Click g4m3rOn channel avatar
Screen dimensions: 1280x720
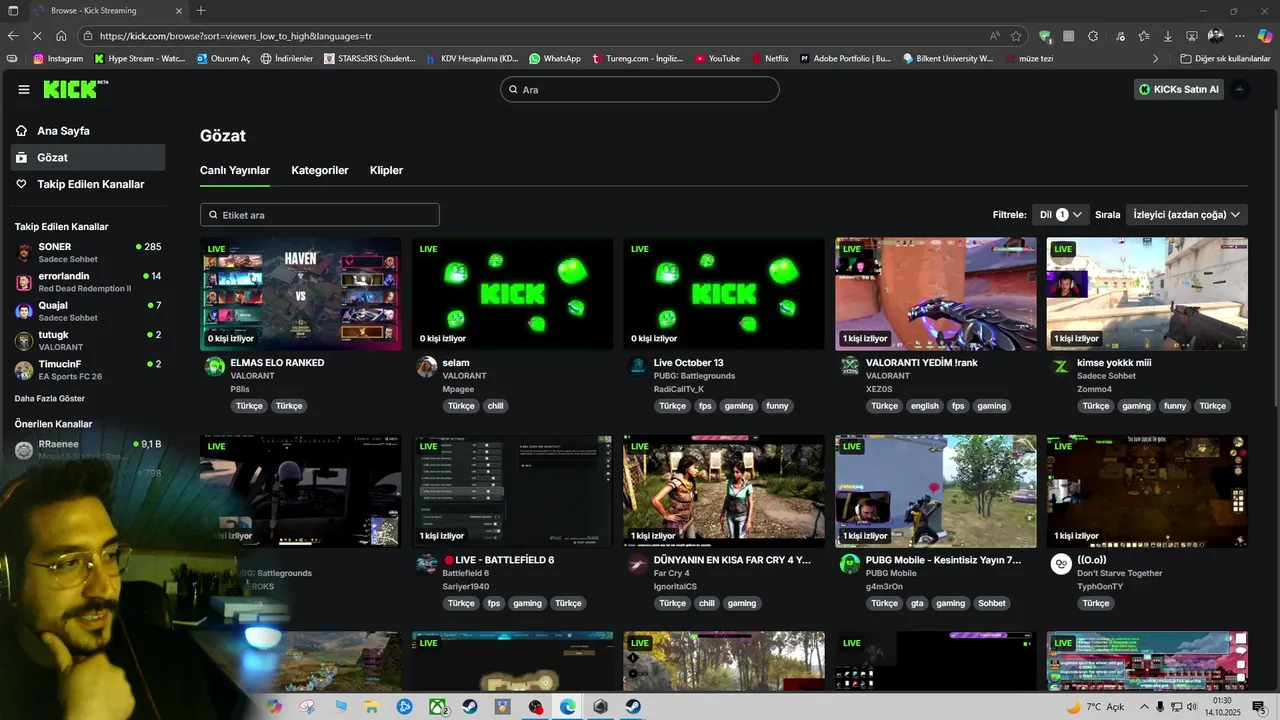[850, 564]
